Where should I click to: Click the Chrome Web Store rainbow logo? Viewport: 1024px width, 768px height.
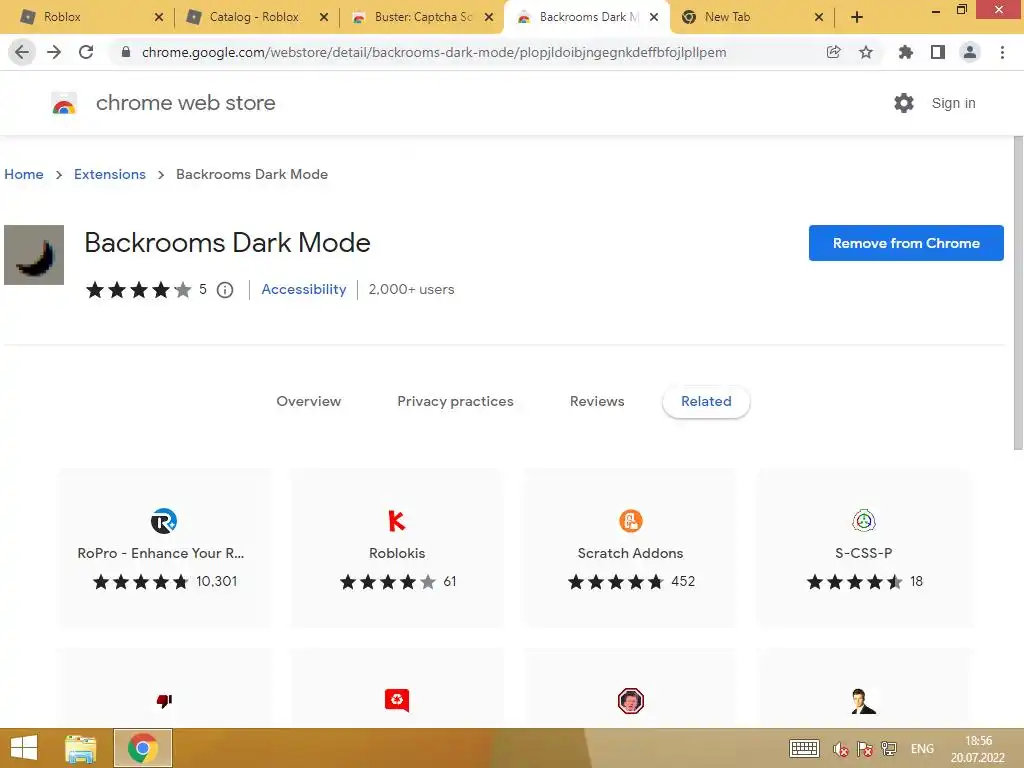click(64, 103)
